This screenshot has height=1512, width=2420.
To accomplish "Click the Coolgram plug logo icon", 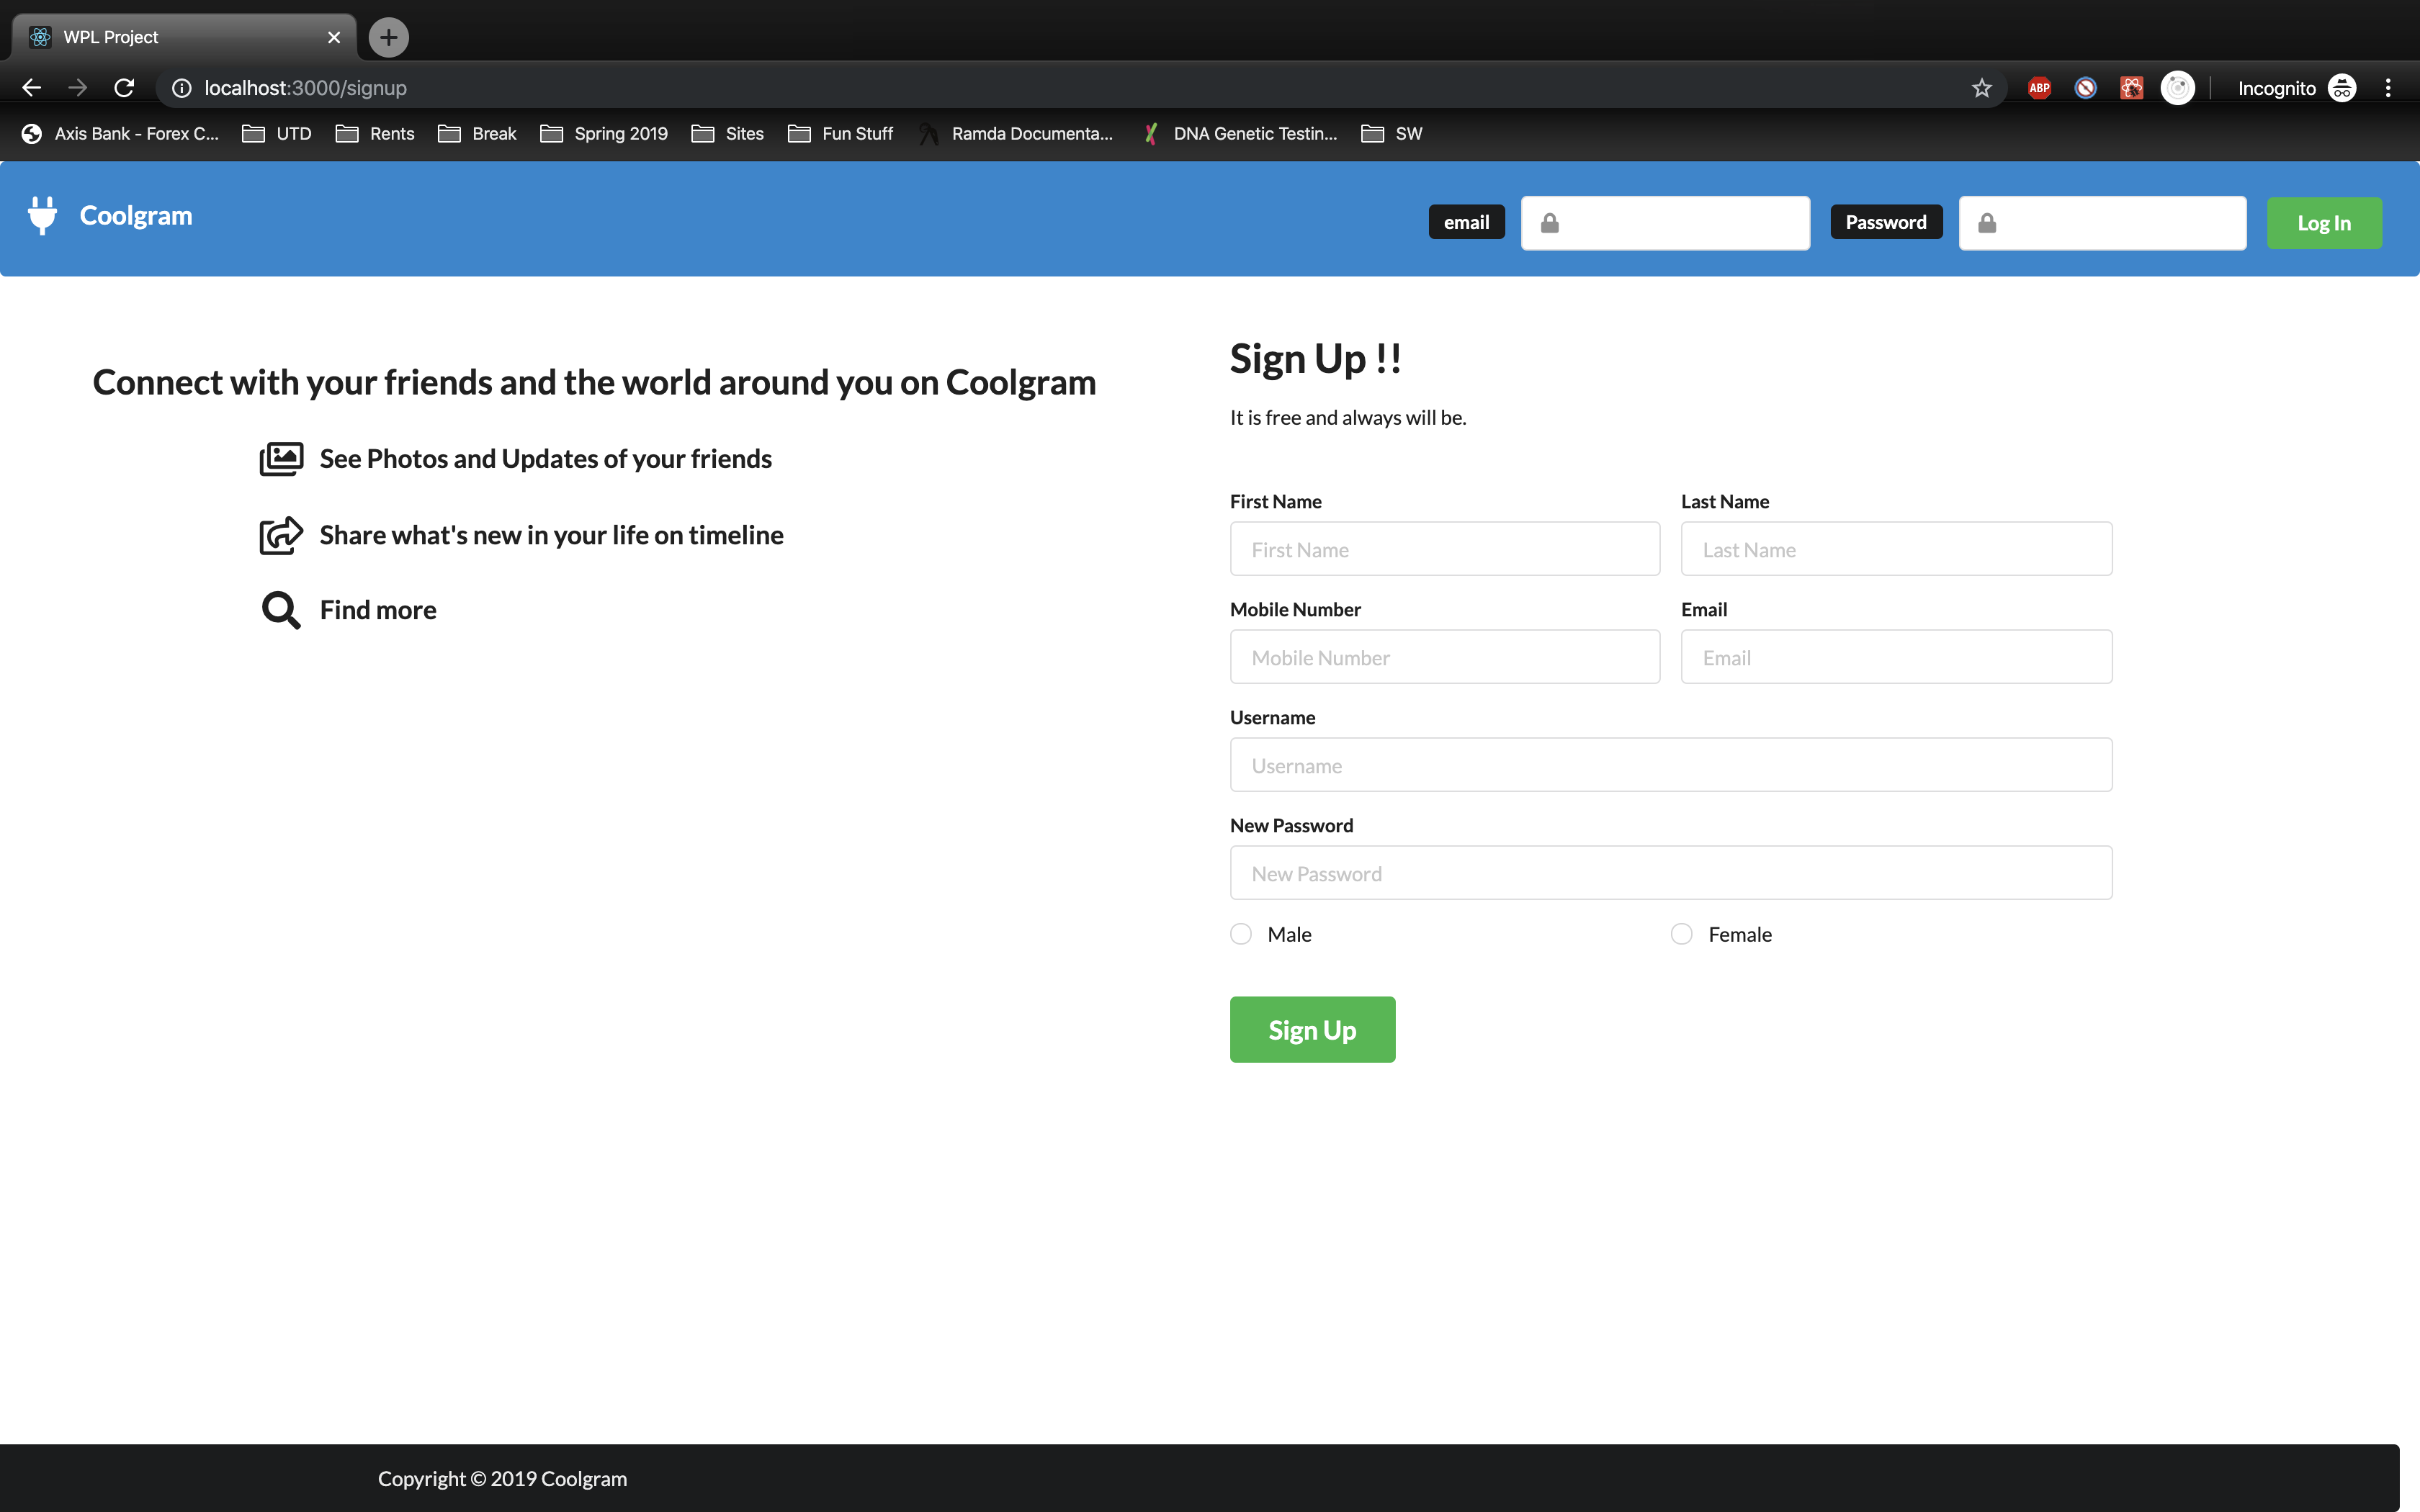I will coord(42,215).
